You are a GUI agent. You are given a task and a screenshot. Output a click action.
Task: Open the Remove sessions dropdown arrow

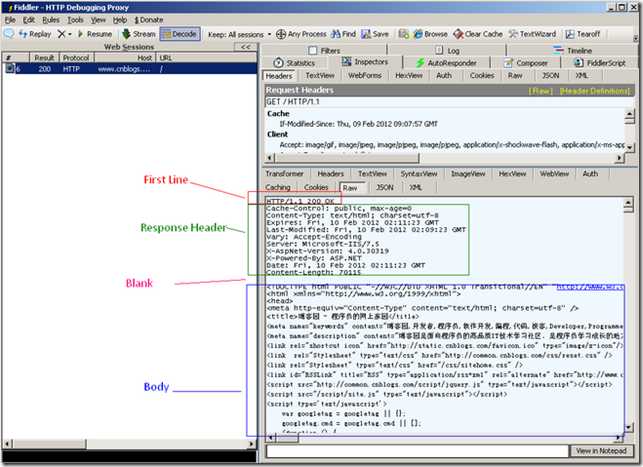70,34
